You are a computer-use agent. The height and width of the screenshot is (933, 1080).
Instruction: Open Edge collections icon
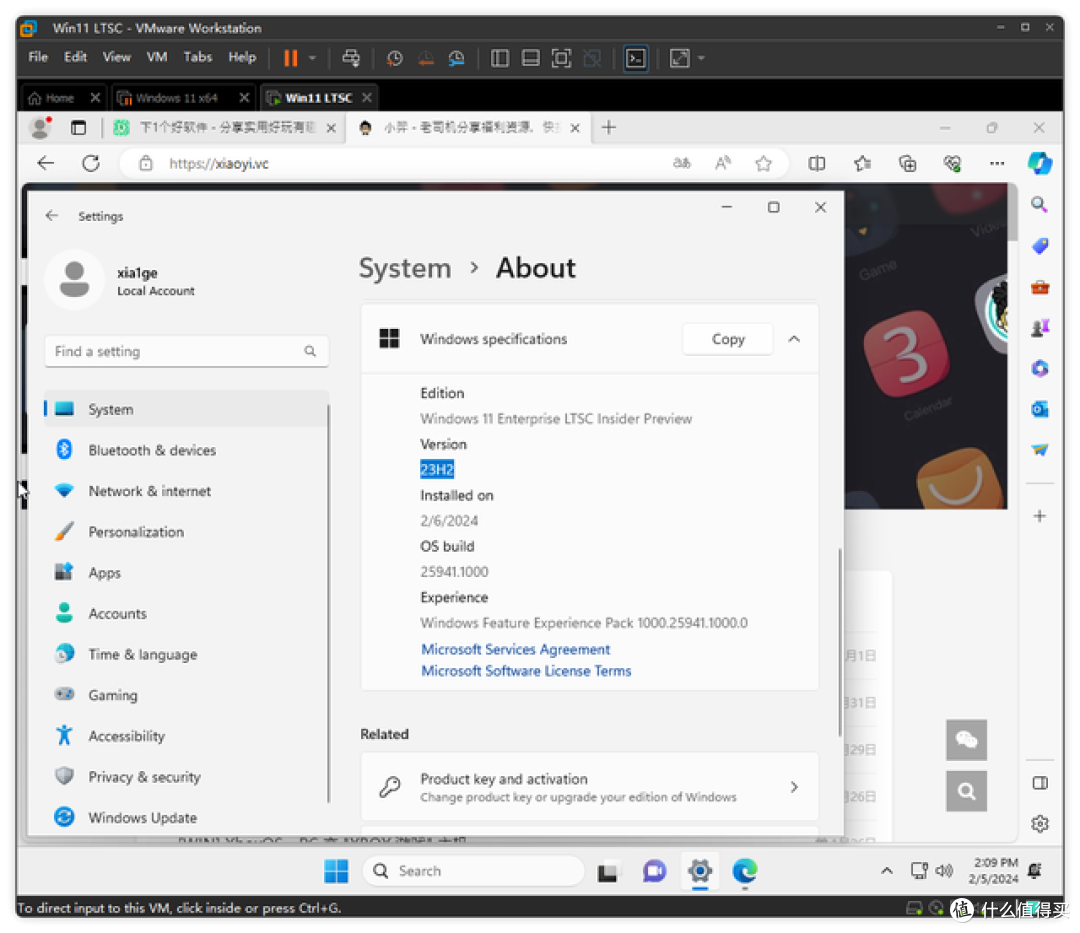pos(907,164)
